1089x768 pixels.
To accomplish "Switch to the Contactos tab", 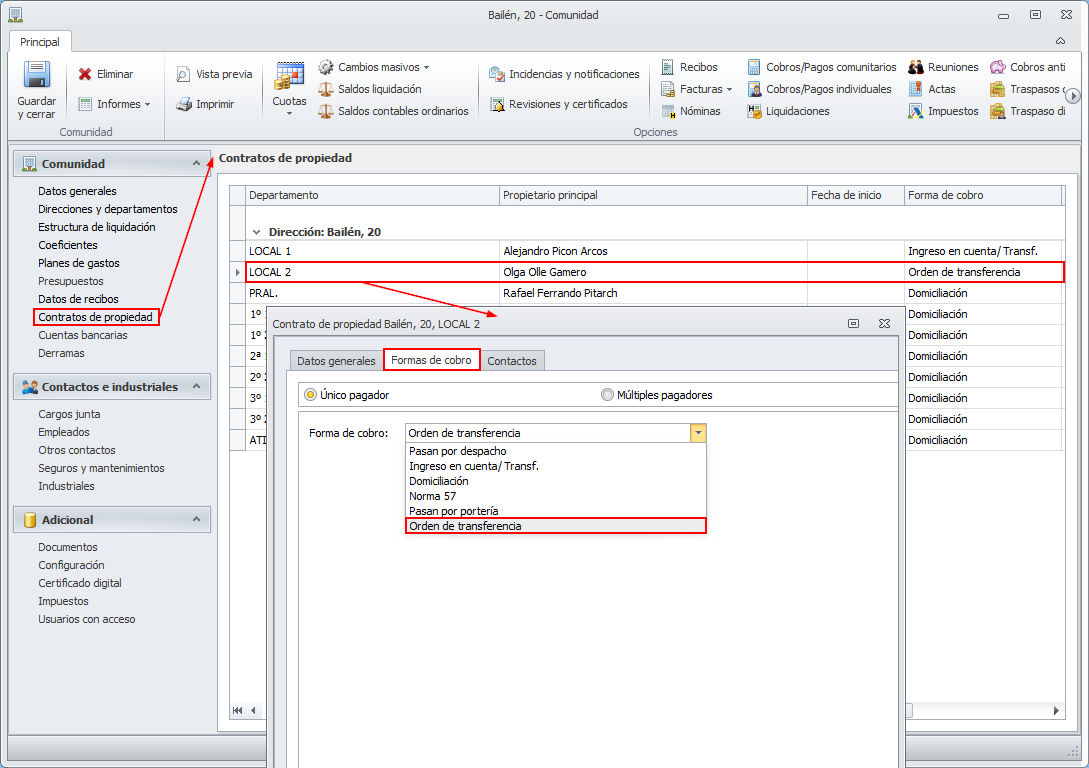I will click(x=512, y=360).
